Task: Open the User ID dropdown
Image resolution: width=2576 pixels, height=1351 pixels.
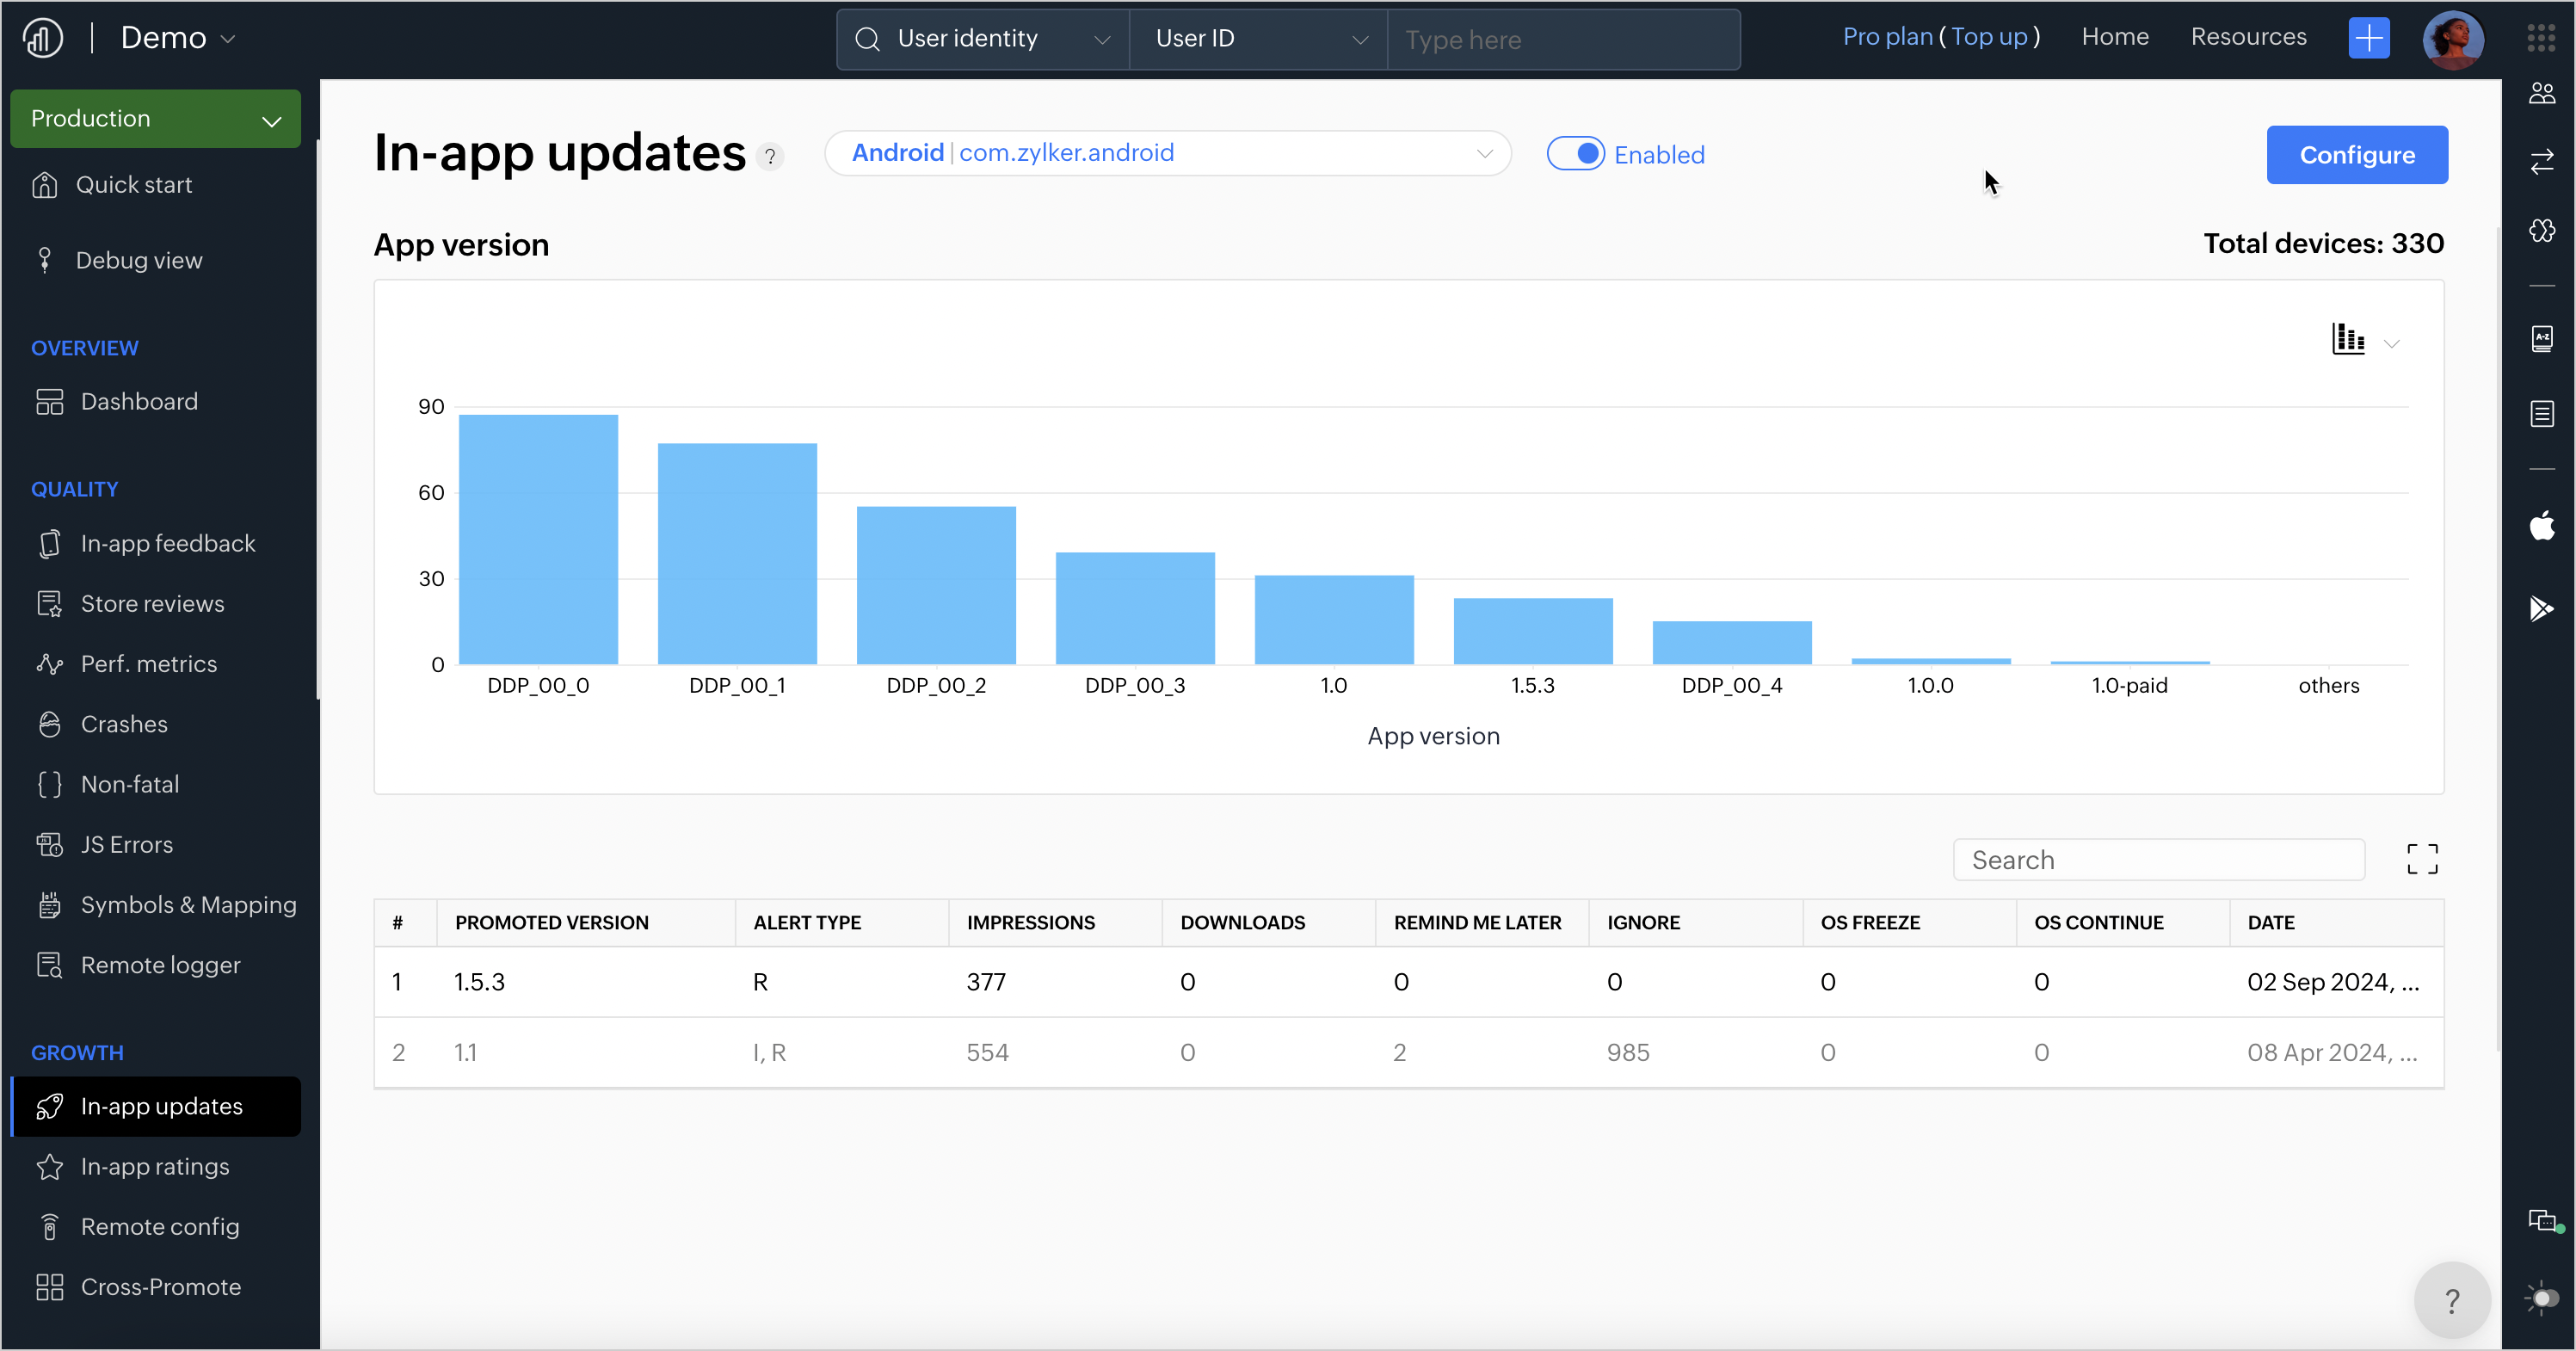Action: tap(1257, 39)
